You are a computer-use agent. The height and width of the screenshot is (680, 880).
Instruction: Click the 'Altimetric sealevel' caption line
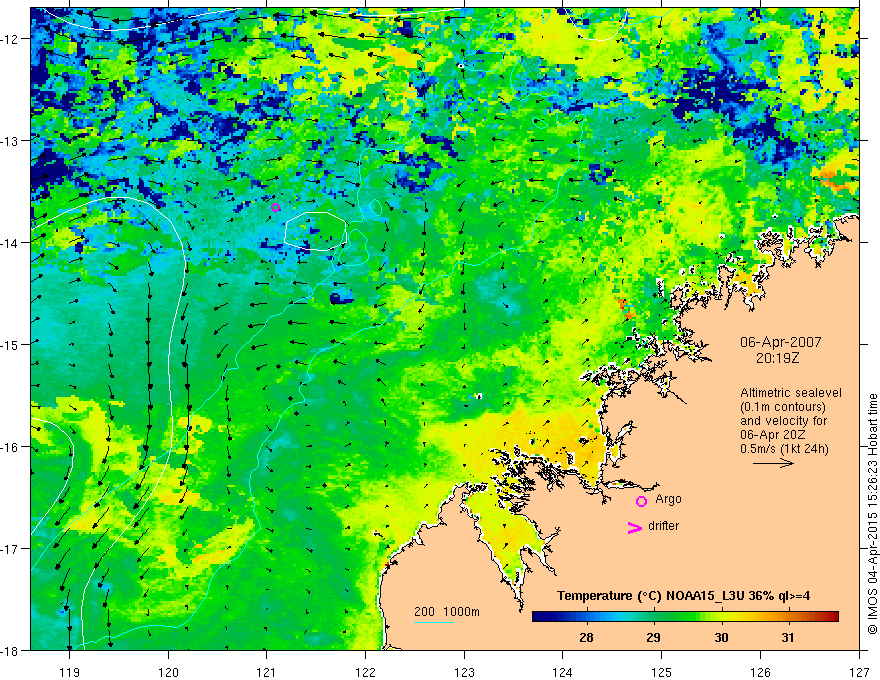click(791, 393)
